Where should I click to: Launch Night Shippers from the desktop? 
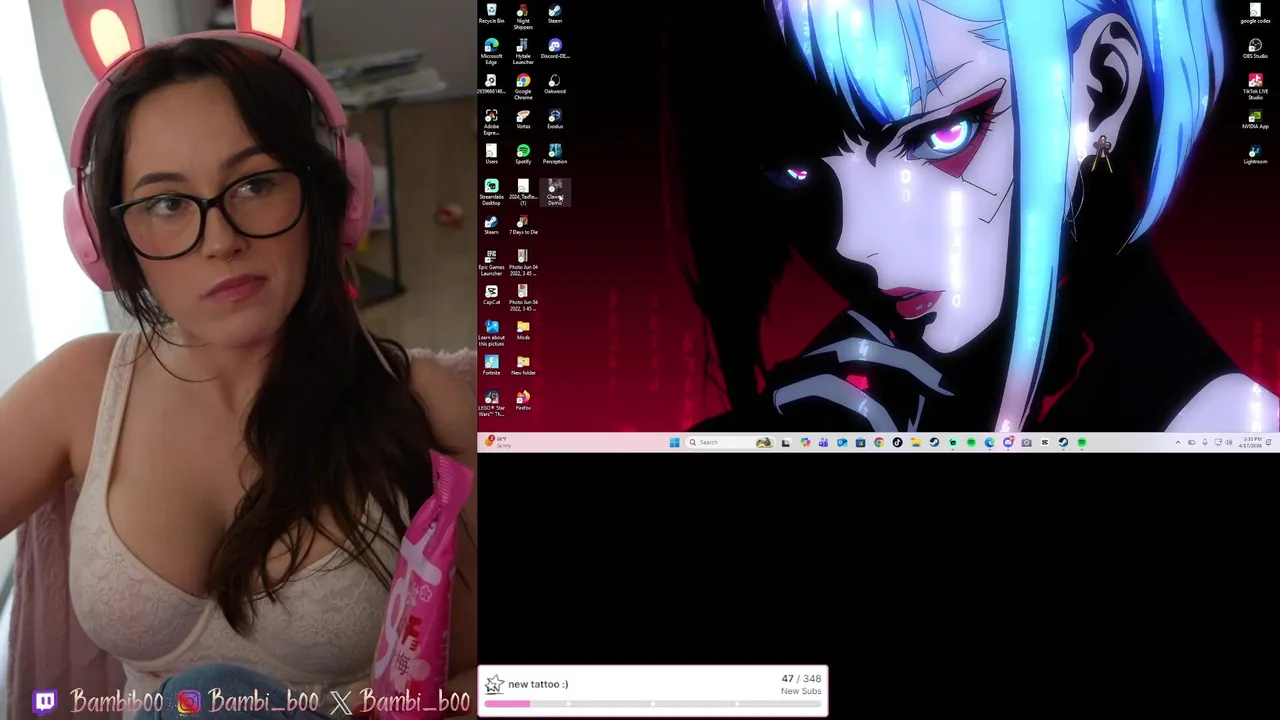tap(523, 16)
